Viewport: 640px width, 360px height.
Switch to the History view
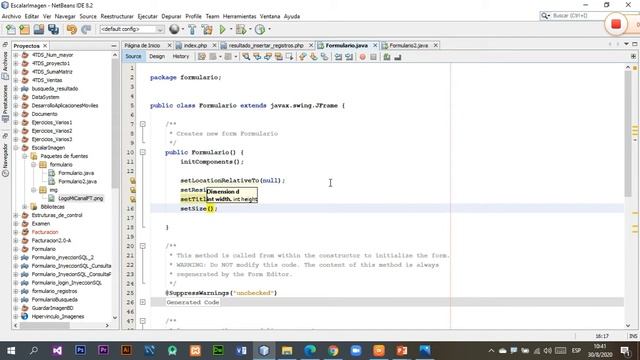tap(180, 56)
